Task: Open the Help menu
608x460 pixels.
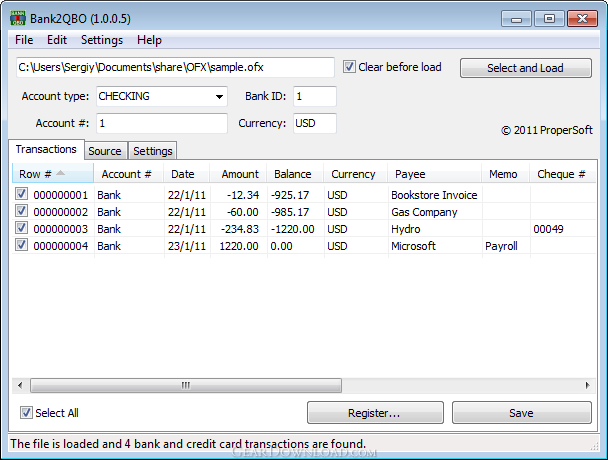Action: point(149,40)
